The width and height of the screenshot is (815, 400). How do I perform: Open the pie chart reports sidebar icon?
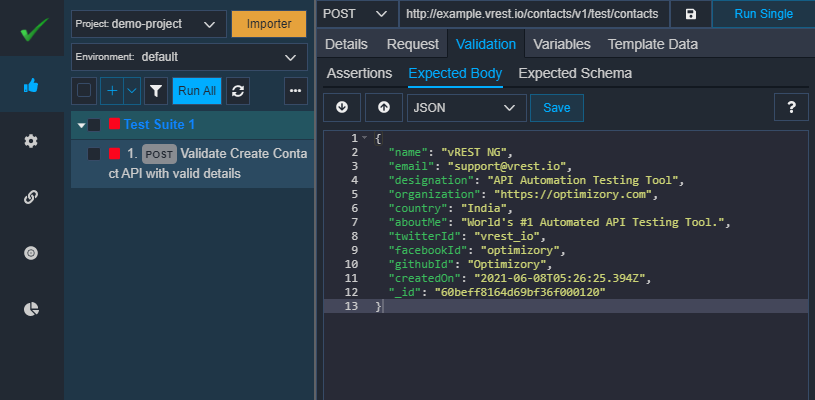pos(31,309)
